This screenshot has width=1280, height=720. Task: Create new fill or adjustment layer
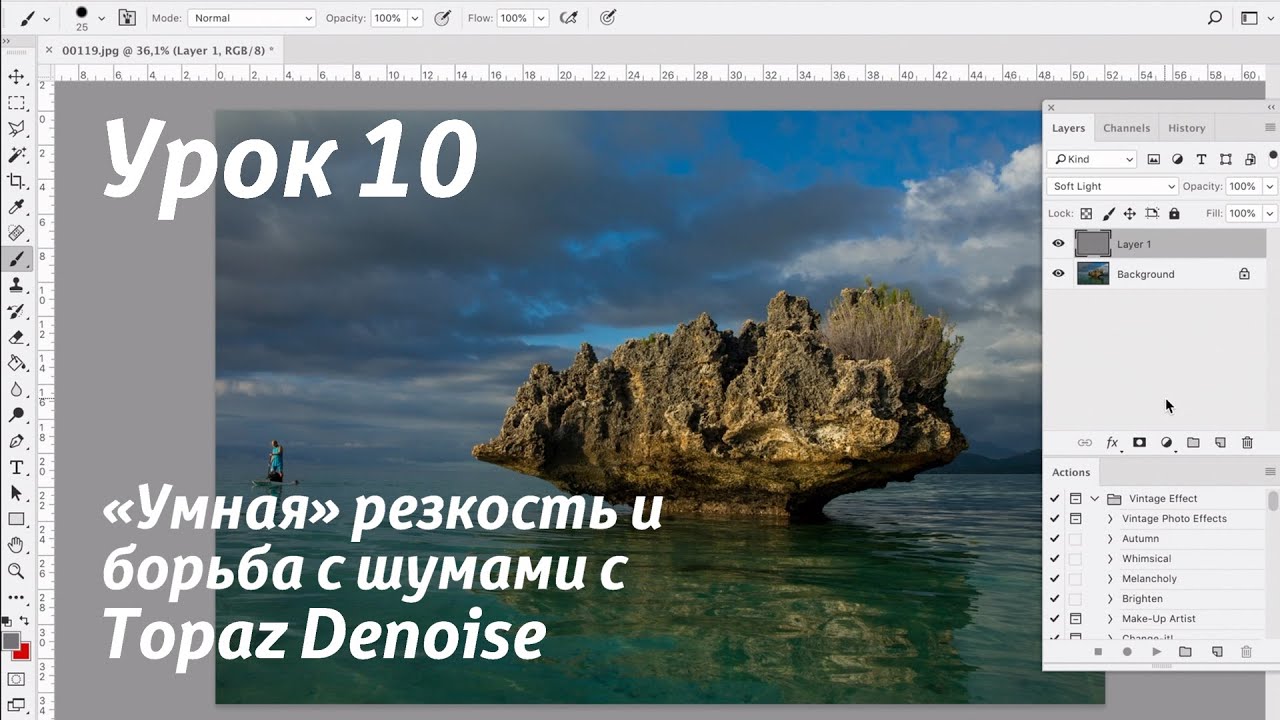pos(1166,442)
